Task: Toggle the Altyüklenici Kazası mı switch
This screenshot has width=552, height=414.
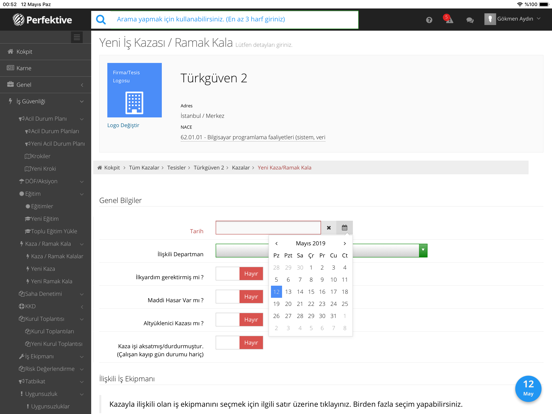Action: tap(239, 320)
